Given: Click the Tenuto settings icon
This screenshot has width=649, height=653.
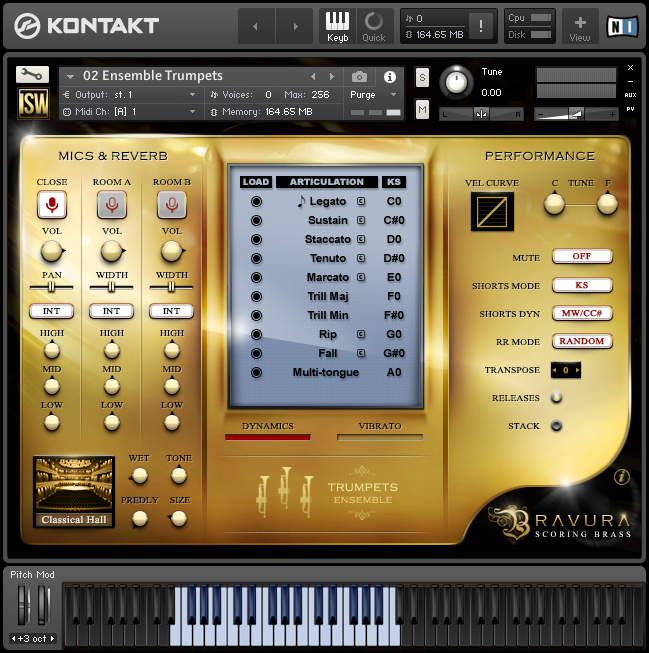Looking at the screenshot, I should (361, 258).
